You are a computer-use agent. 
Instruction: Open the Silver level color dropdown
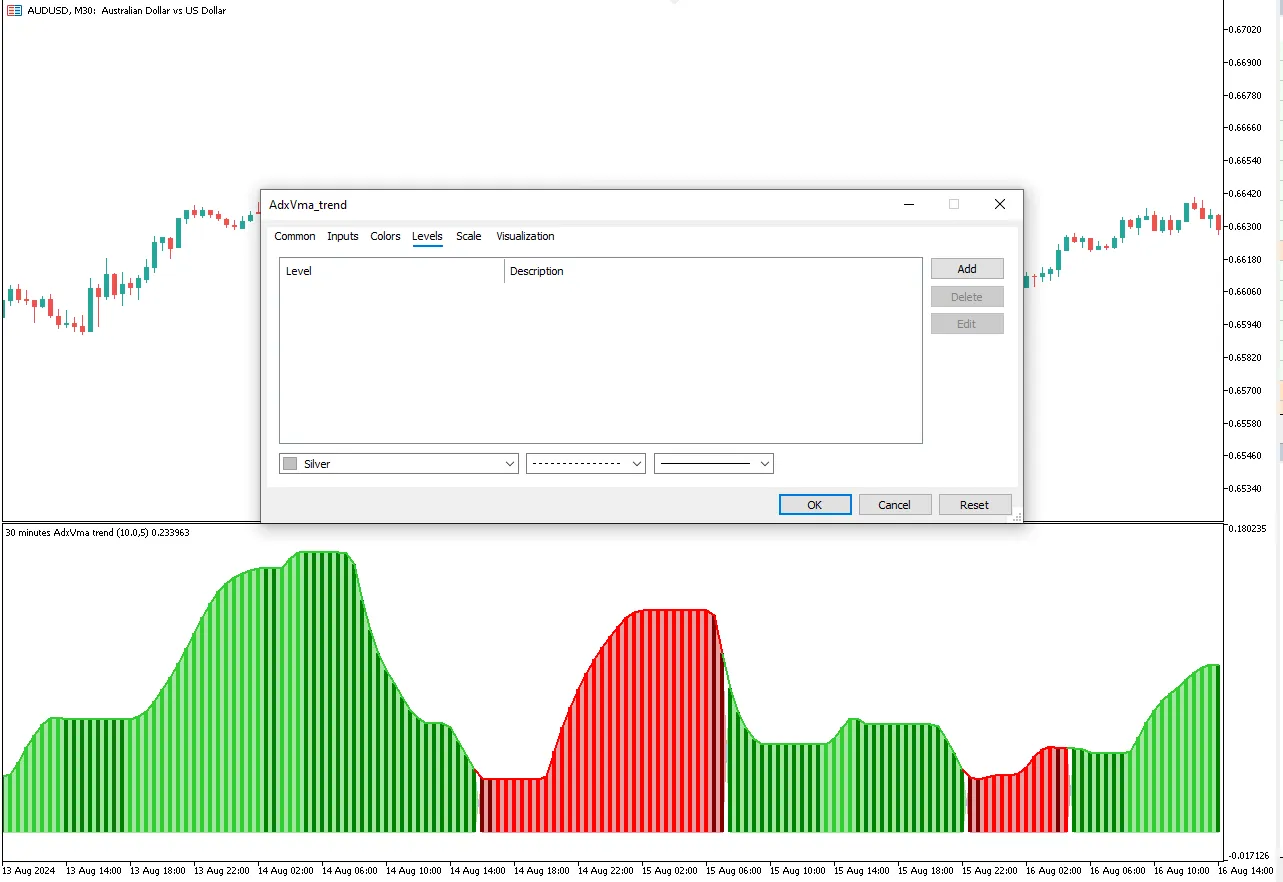coord(399,464)
